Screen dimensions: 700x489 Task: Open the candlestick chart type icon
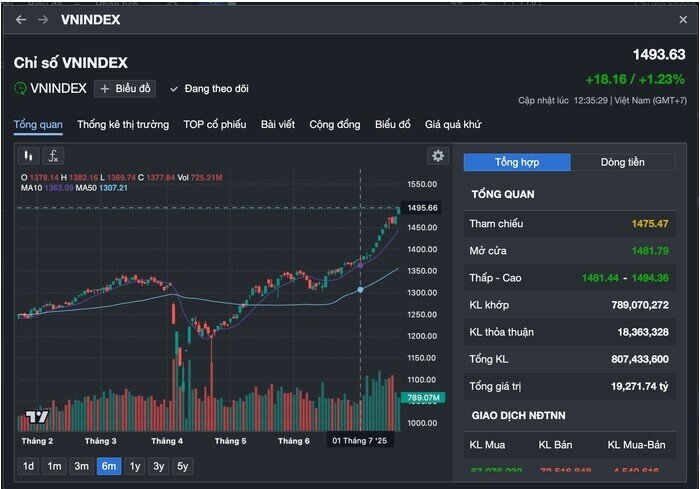[x=29, y=156]
